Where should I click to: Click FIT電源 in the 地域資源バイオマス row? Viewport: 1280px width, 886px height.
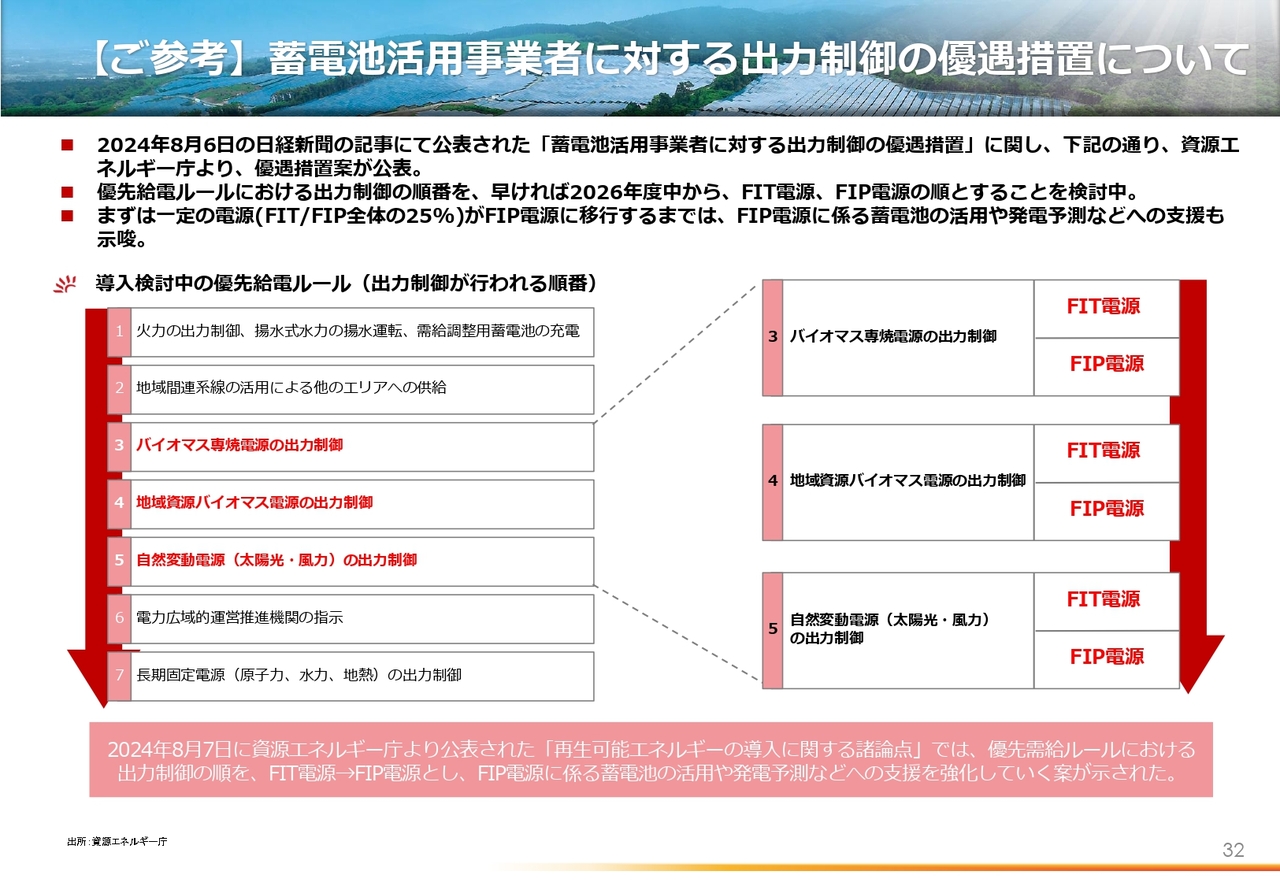pyautogui.click(x=1107, y=453)
